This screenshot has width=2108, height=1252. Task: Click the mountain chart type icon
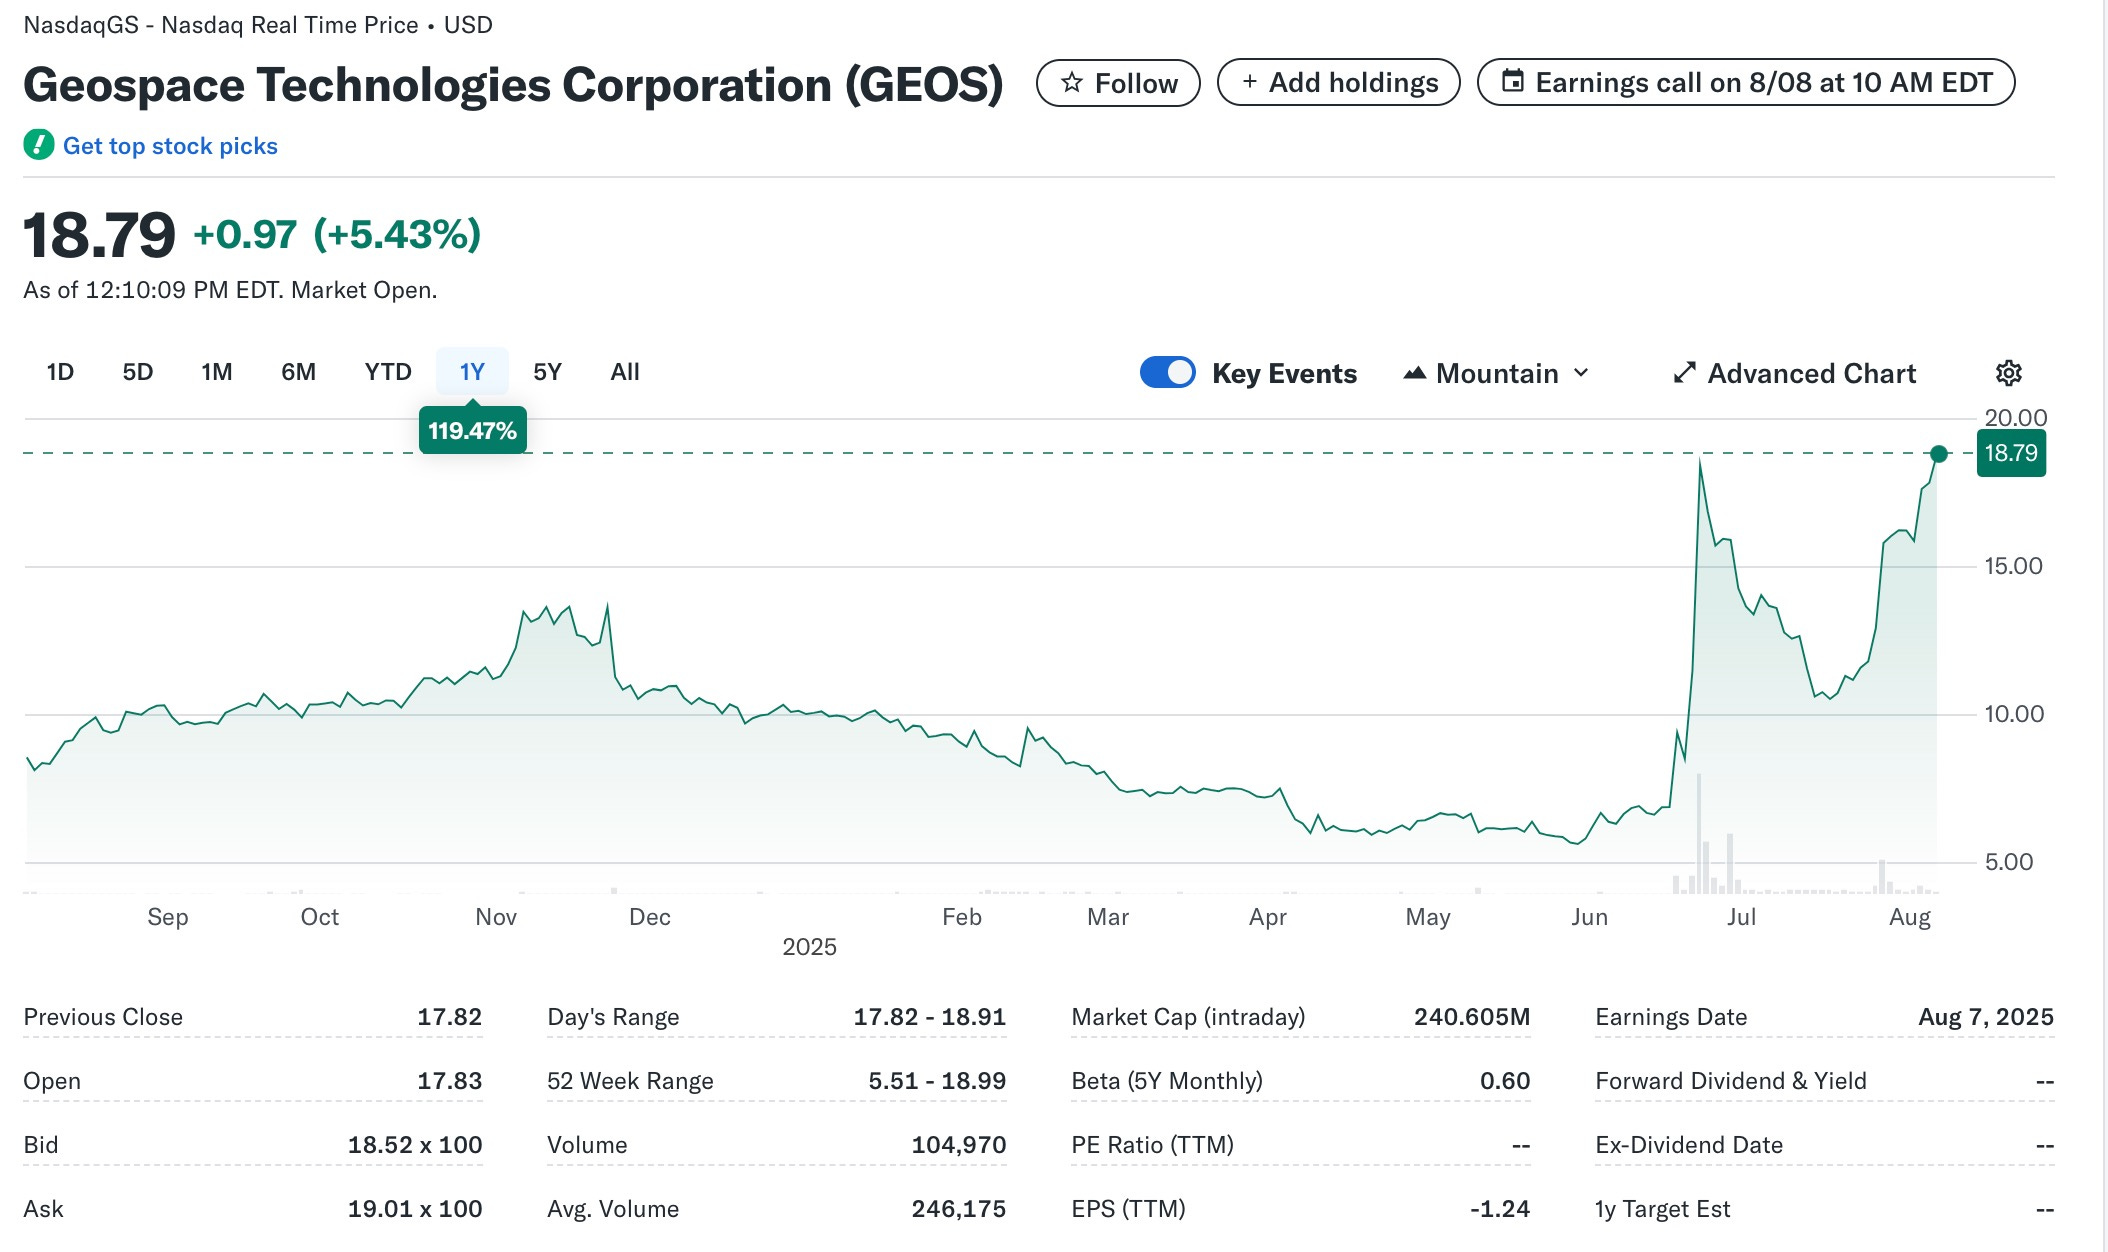(1414, 373)
